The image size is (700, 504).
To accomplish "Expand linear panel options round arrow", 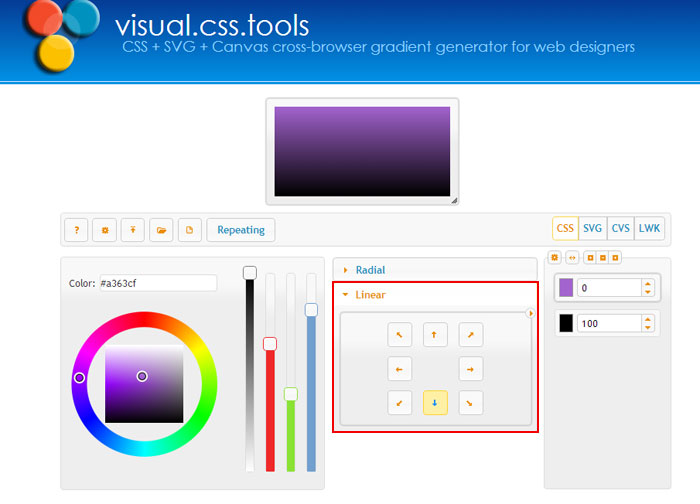I will point(530,313).
